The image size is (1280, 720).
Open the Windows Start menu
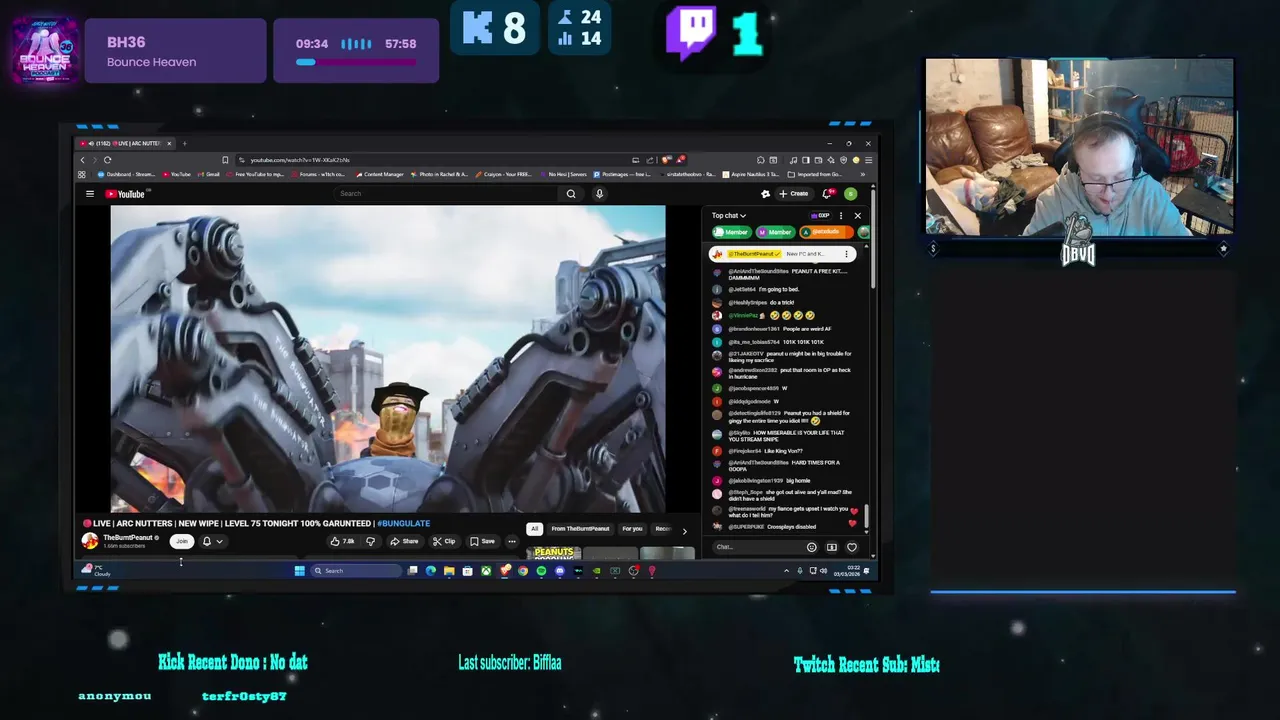click(x=299, y=571)
